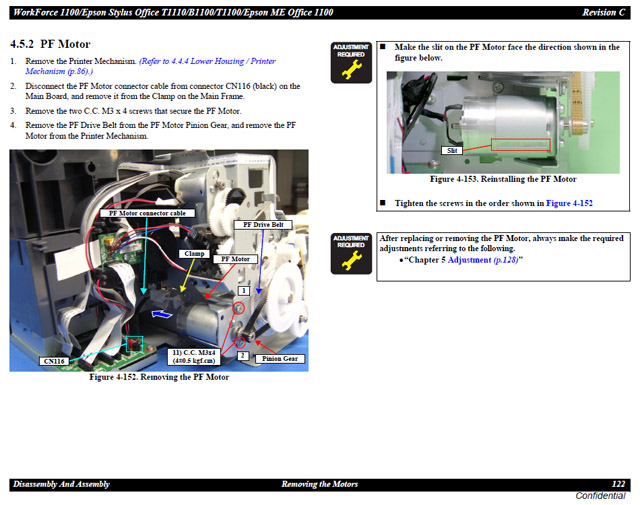Click the lower Adjustment Required wrench icon

(x=351, y=253)
